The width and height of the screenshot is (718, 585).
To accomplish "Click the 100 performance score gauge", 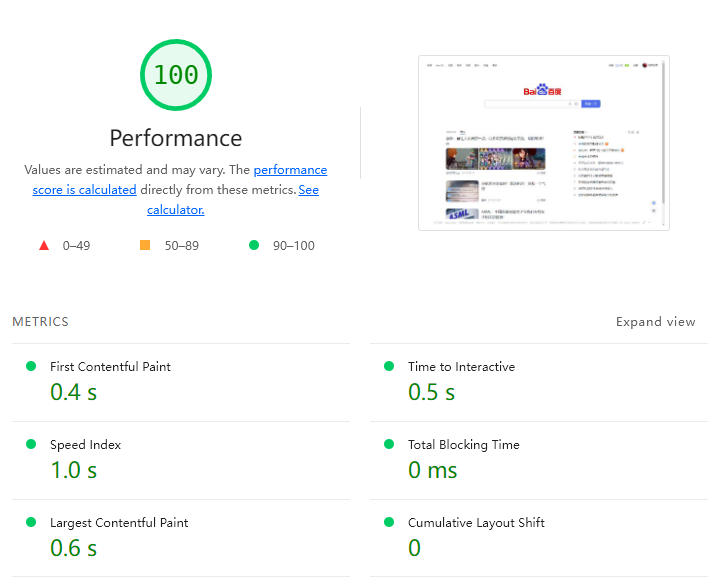I will 176,75.
